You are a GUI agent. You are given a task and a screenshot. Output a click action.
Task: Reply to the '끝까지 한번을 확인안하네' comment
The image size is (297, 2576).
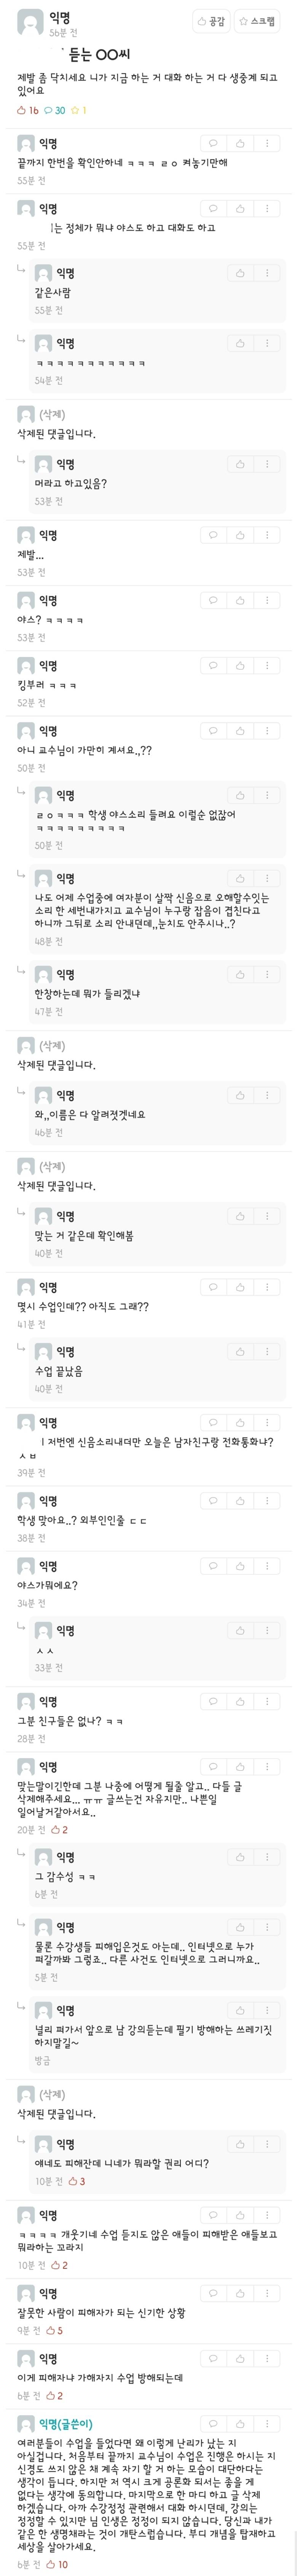point(212,144)
